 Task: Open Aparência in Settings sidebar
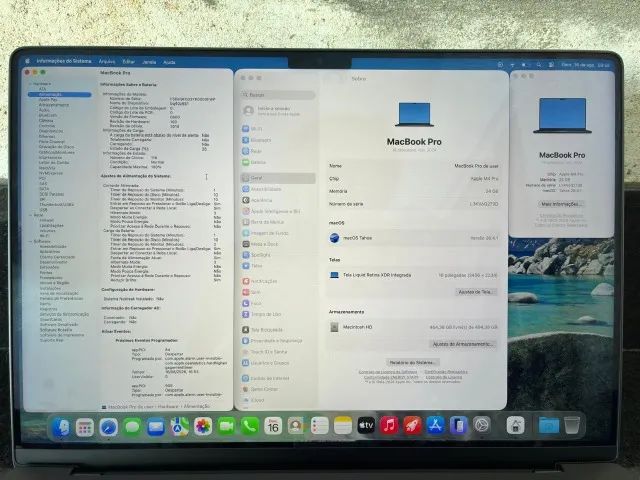278,200
